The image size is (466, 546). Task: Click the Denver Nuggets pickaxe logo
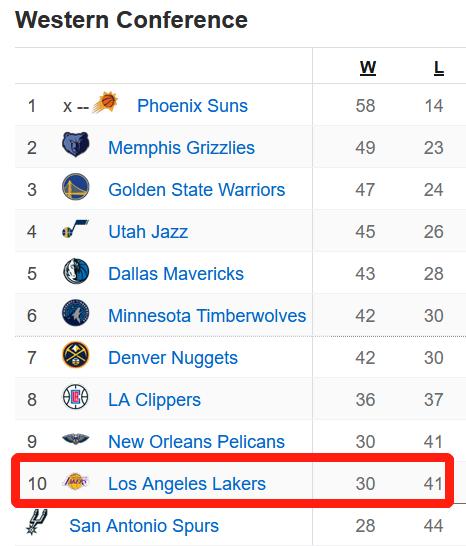point(76,355)
